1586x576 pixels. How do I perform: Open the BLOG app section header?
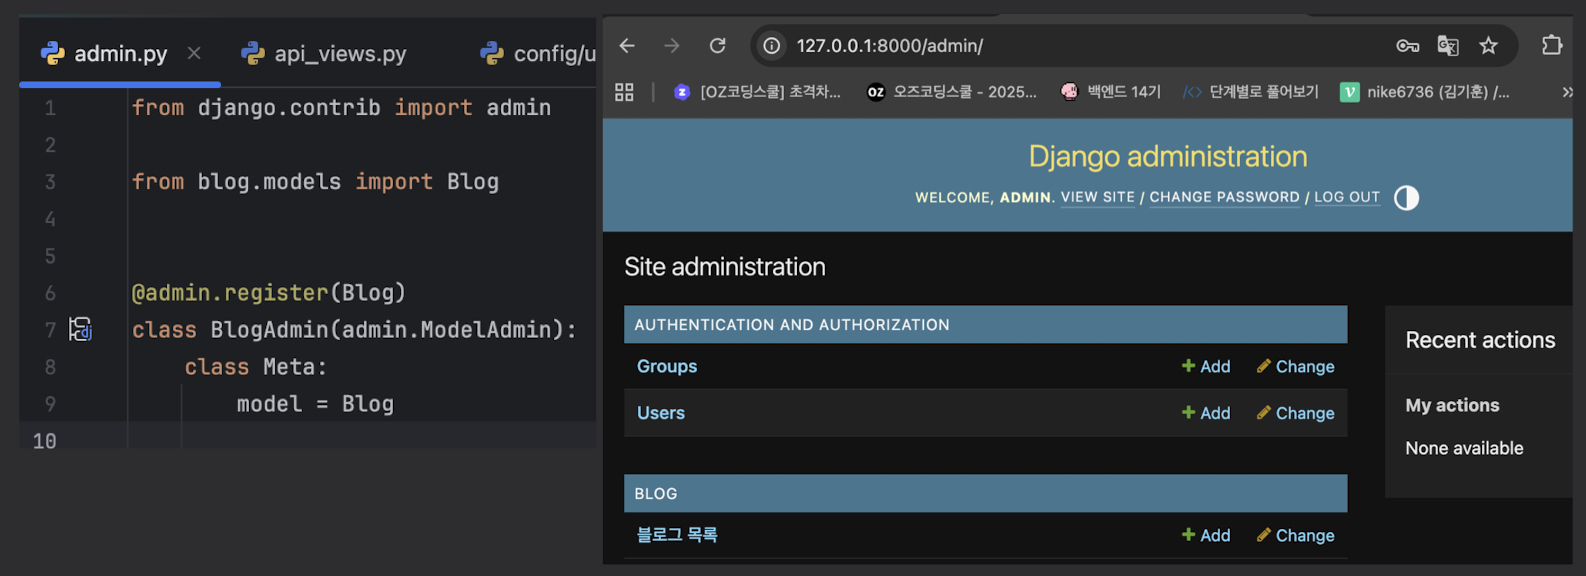[656, 494]
